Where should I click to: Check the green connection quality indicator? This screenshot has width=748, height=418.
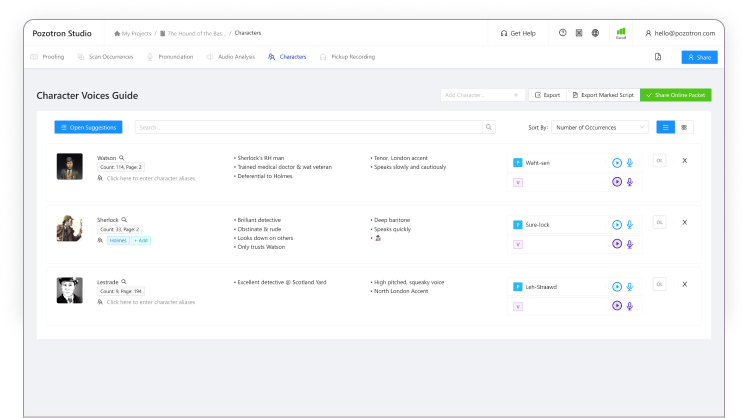(621, 33)
